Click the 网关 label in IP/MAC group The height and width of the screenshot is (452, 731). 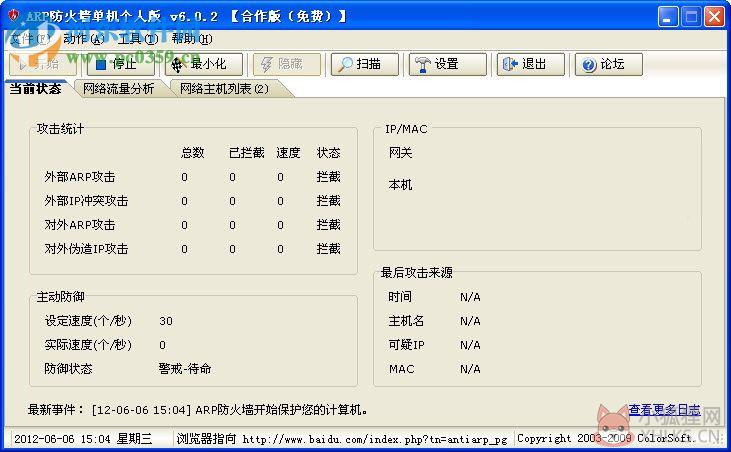(x=400, y=153)
